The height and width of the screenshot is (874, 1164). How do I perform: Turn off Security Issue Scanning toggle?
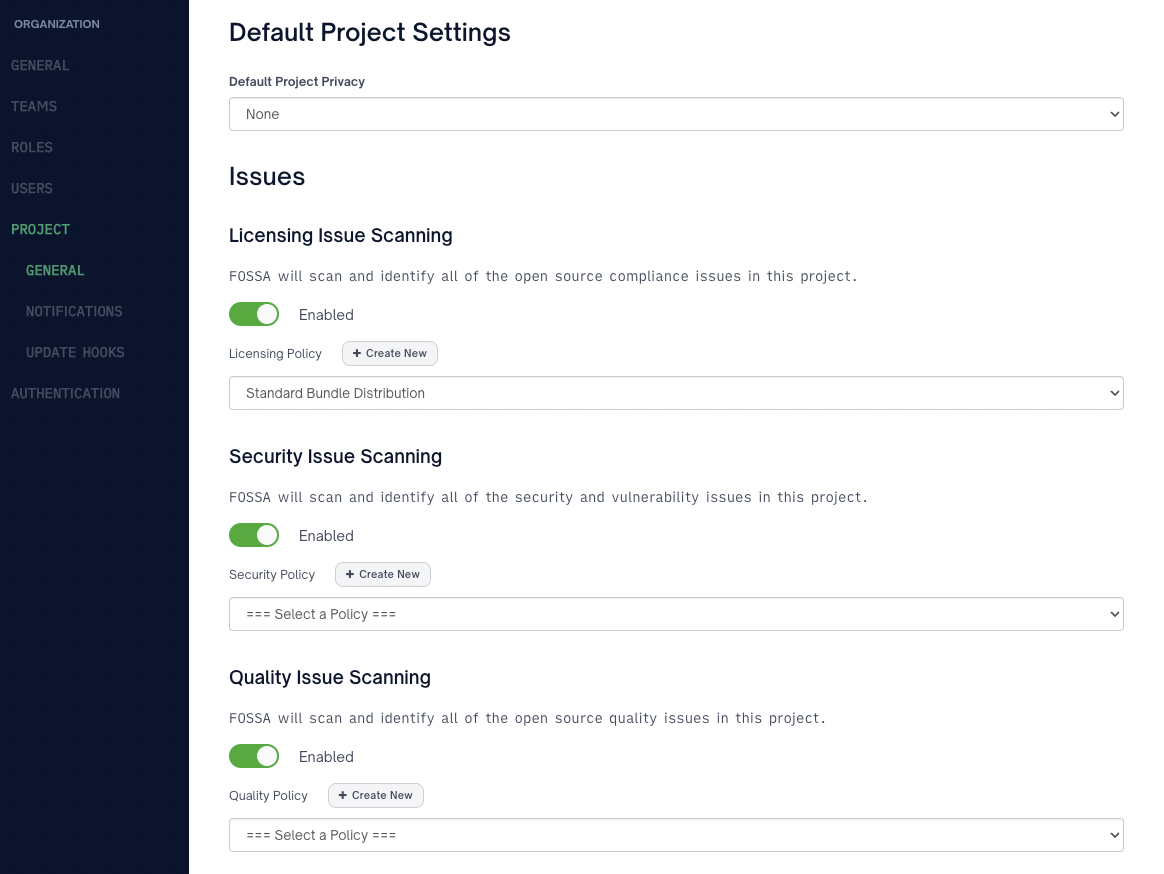coord(254,535)
